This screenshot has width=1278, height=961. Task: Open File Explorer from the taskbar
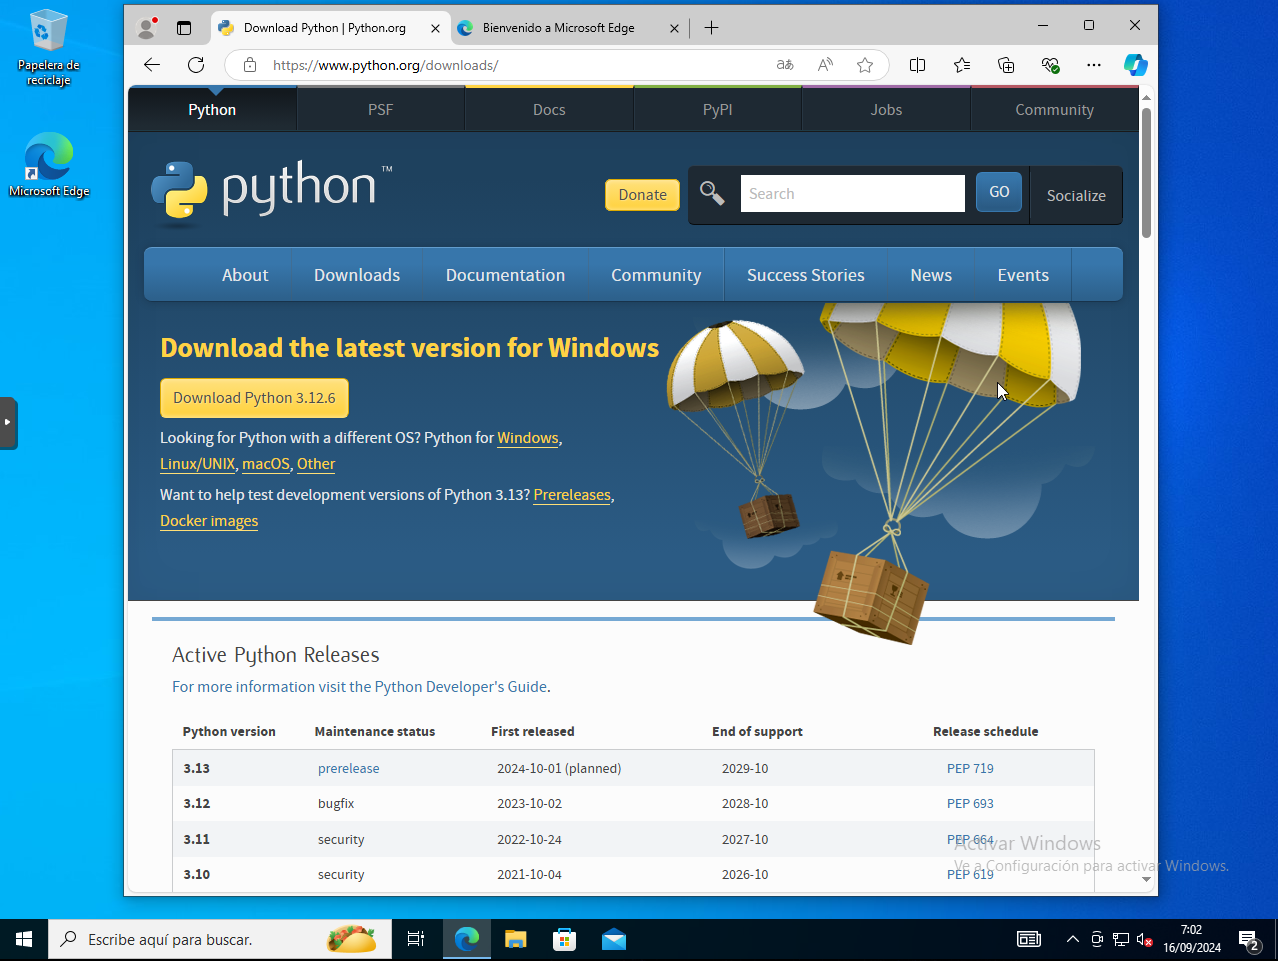(515, 939)
